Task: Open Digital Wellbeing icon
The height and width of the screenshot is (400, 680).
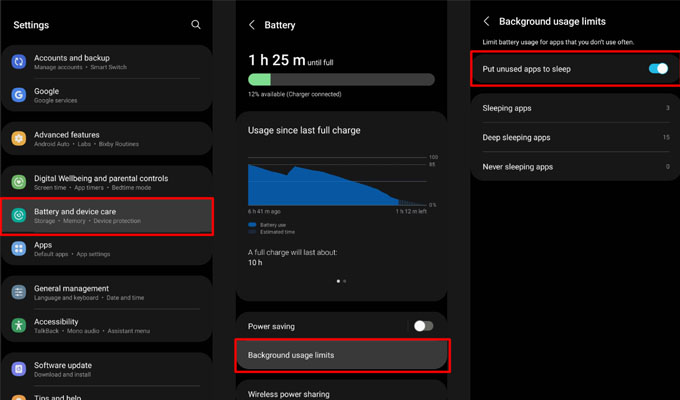Action: [x=19, y=182]
